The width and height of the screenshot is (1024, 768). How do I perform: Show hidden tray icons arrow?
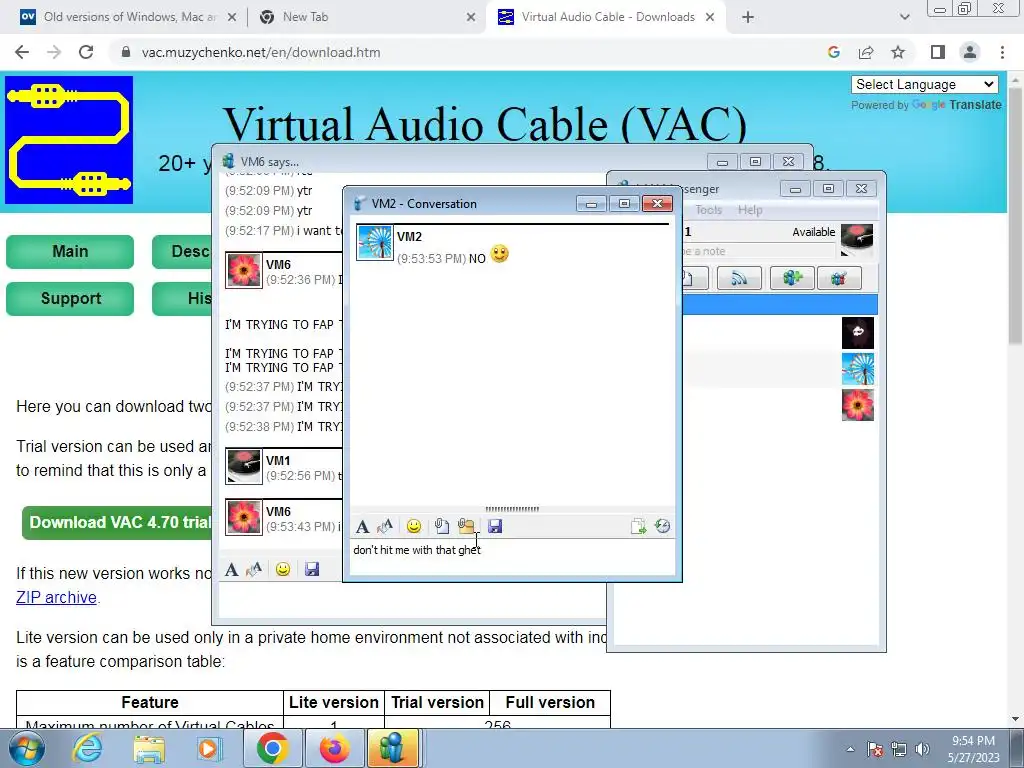(x=850, y=749)
